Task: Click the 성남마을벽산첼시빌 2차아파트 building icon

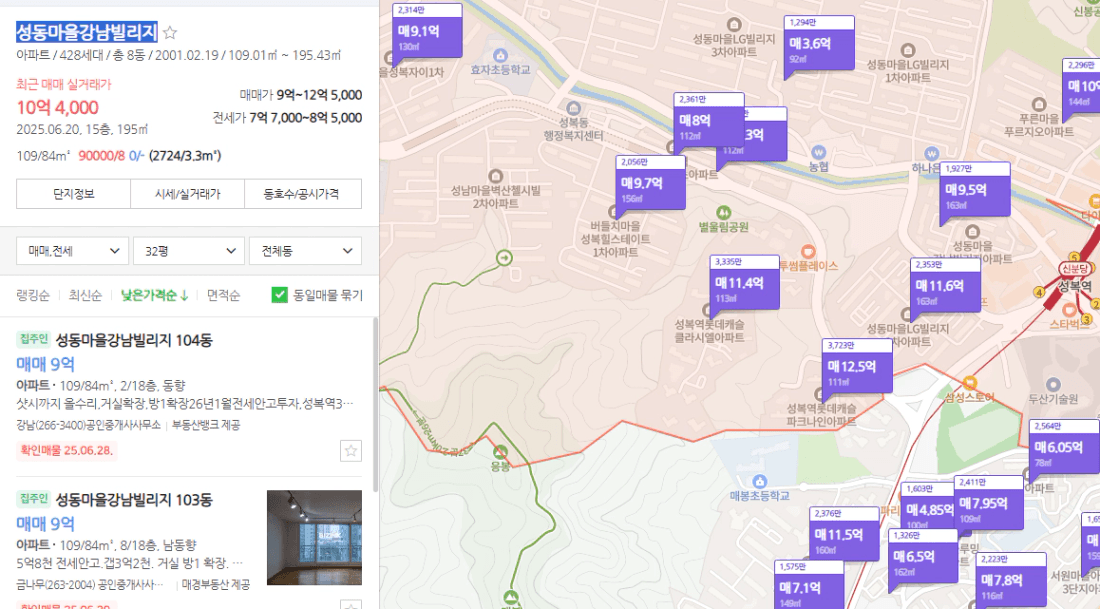Action: point(495,176)
